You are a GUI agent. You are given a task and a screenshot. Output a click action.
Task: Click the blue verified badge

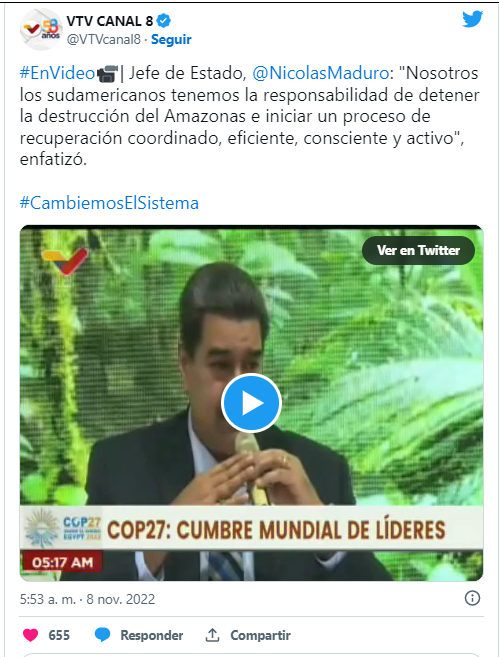coord(163,21)
